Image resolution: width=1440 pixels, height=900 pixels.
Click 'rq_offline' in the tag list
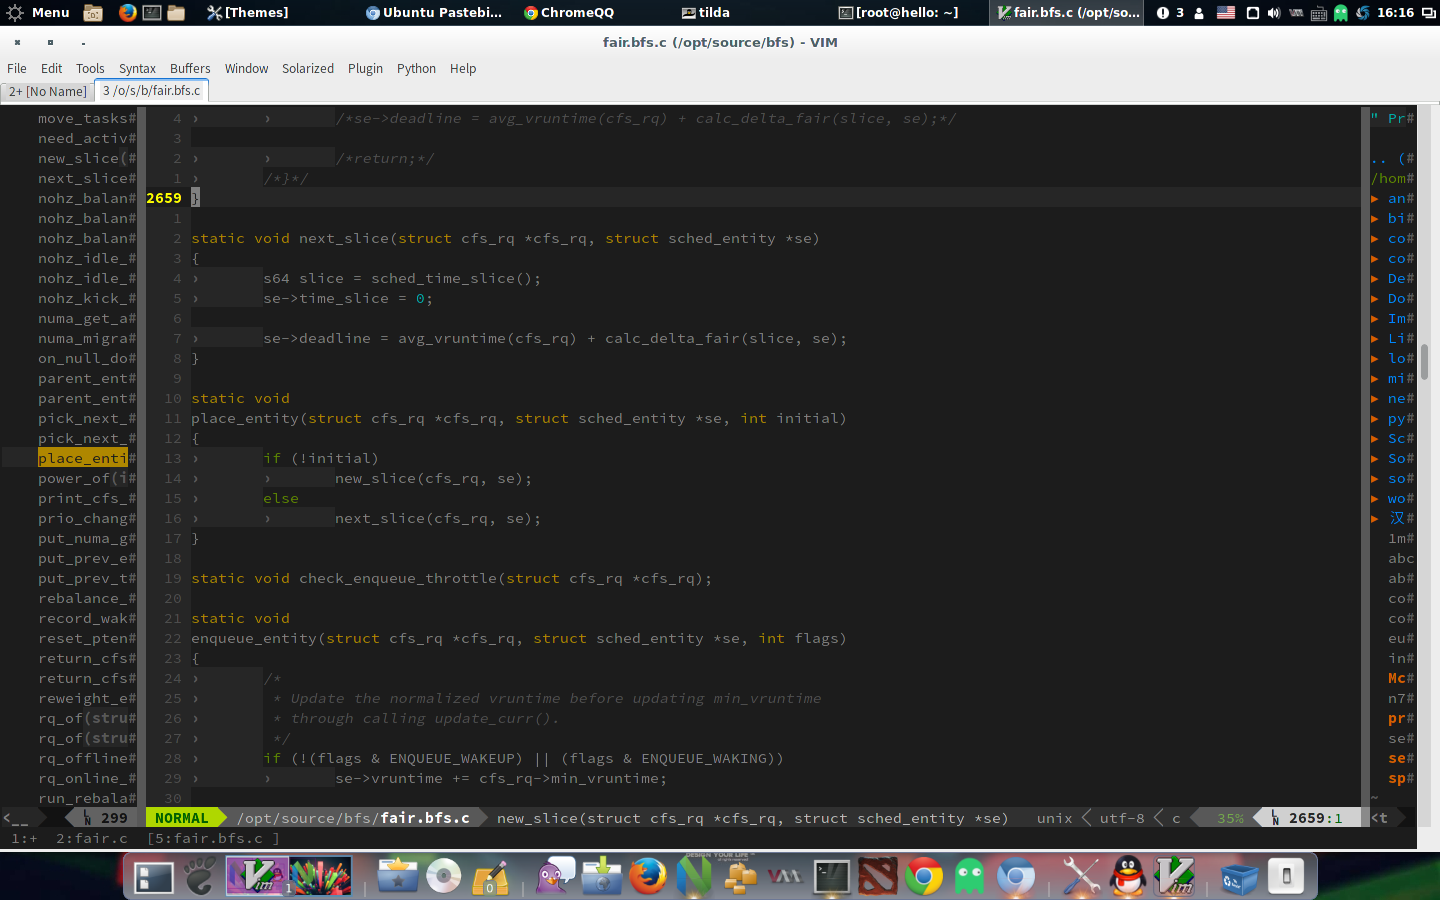point(83,758)
